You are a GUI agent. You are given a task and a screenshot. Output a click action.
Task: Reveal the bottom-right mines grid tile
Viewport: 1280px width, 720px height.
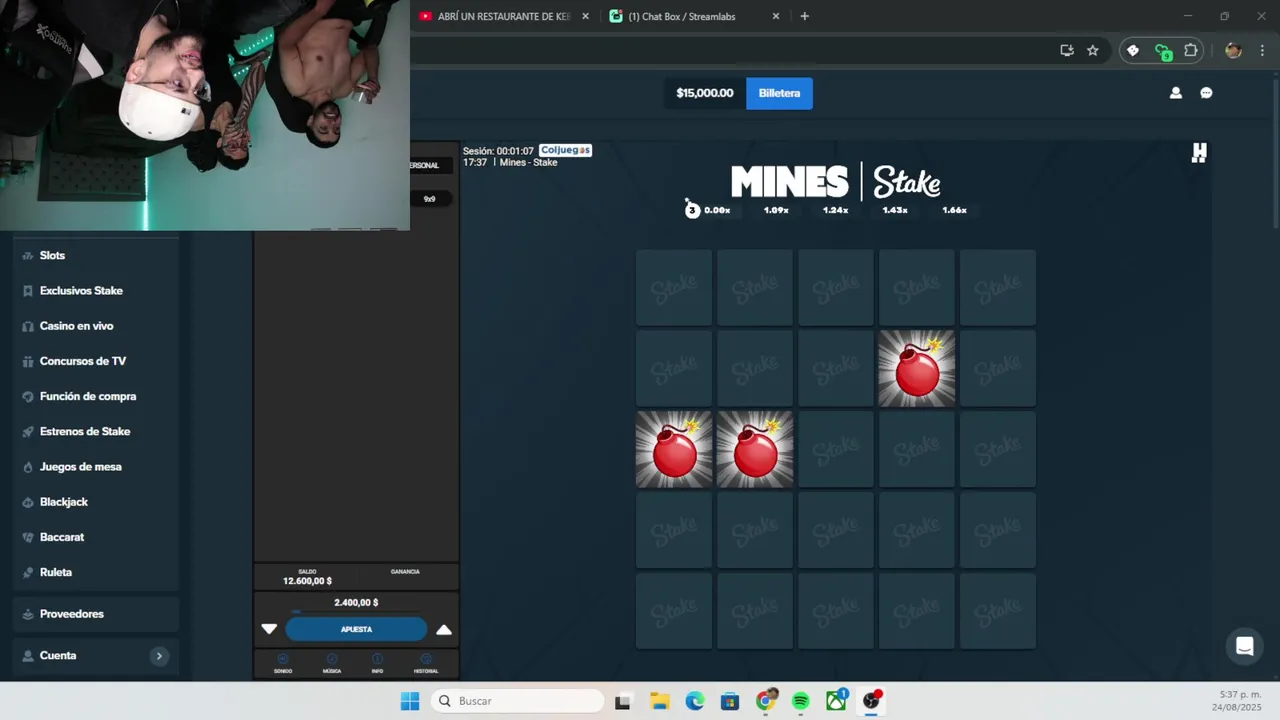tap(998, 611)
